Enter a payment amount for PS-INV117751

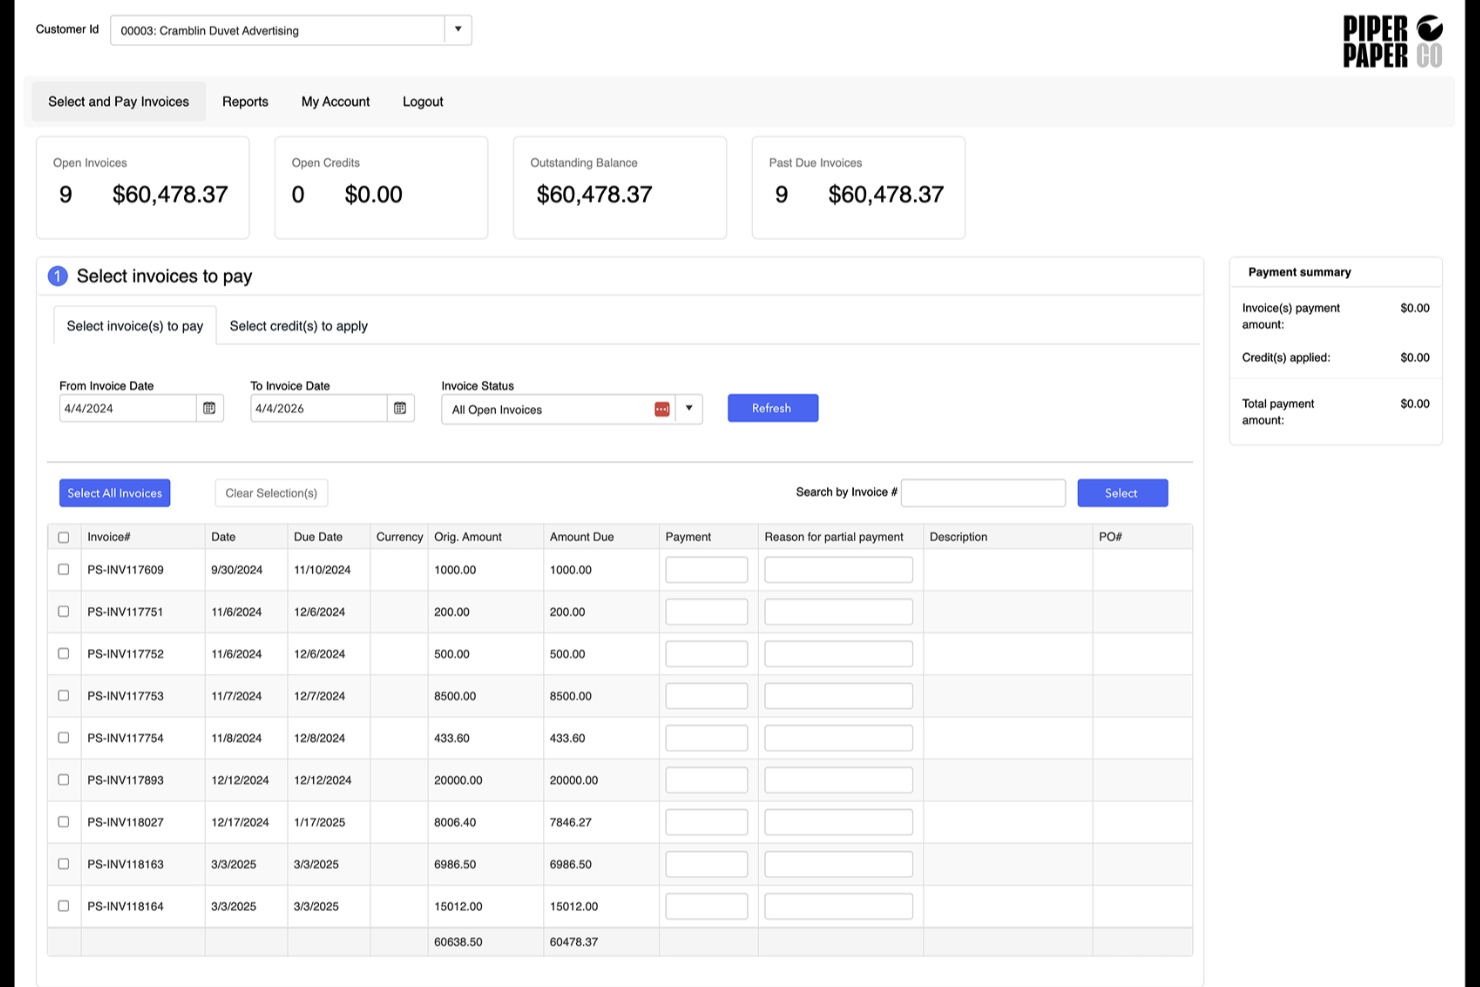(706, 611)
